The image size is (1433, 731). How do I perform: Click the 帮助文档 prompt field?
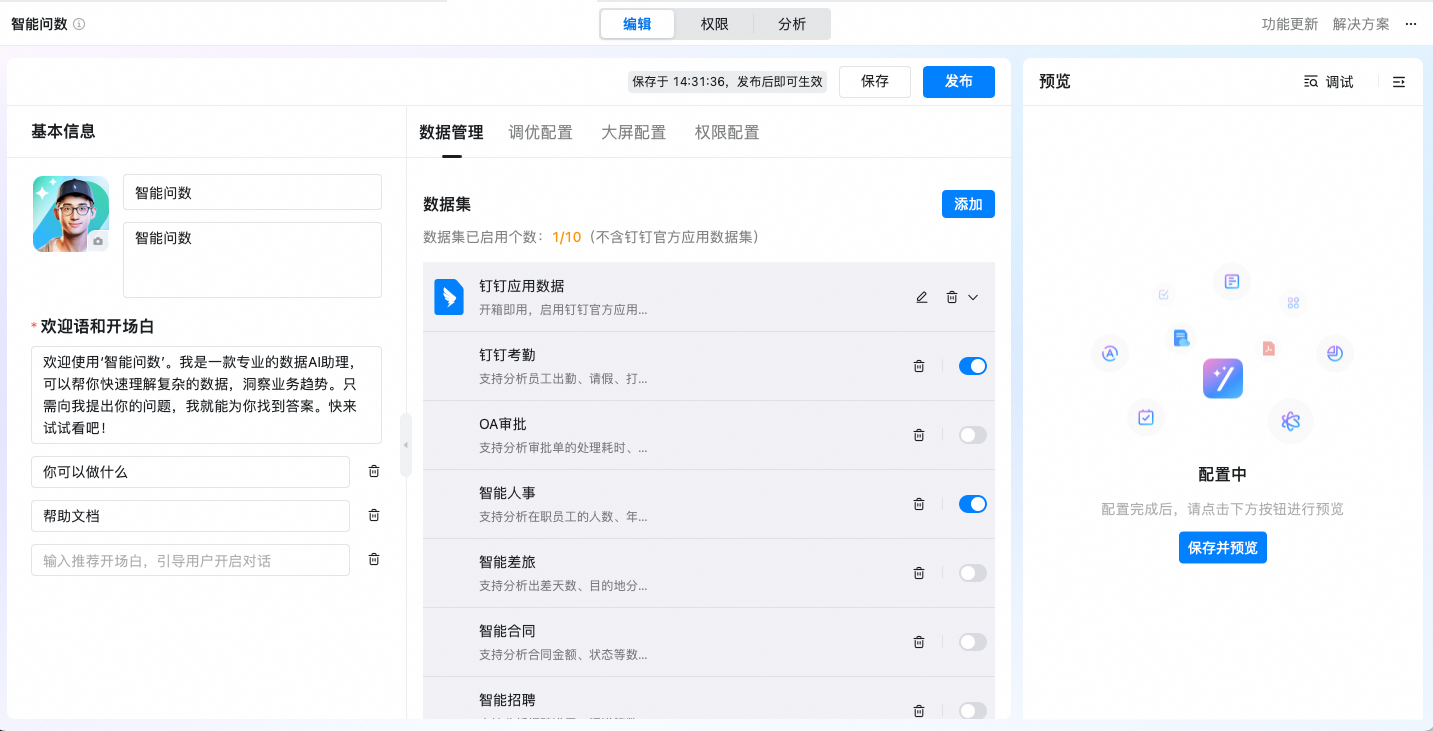(190, 516)
